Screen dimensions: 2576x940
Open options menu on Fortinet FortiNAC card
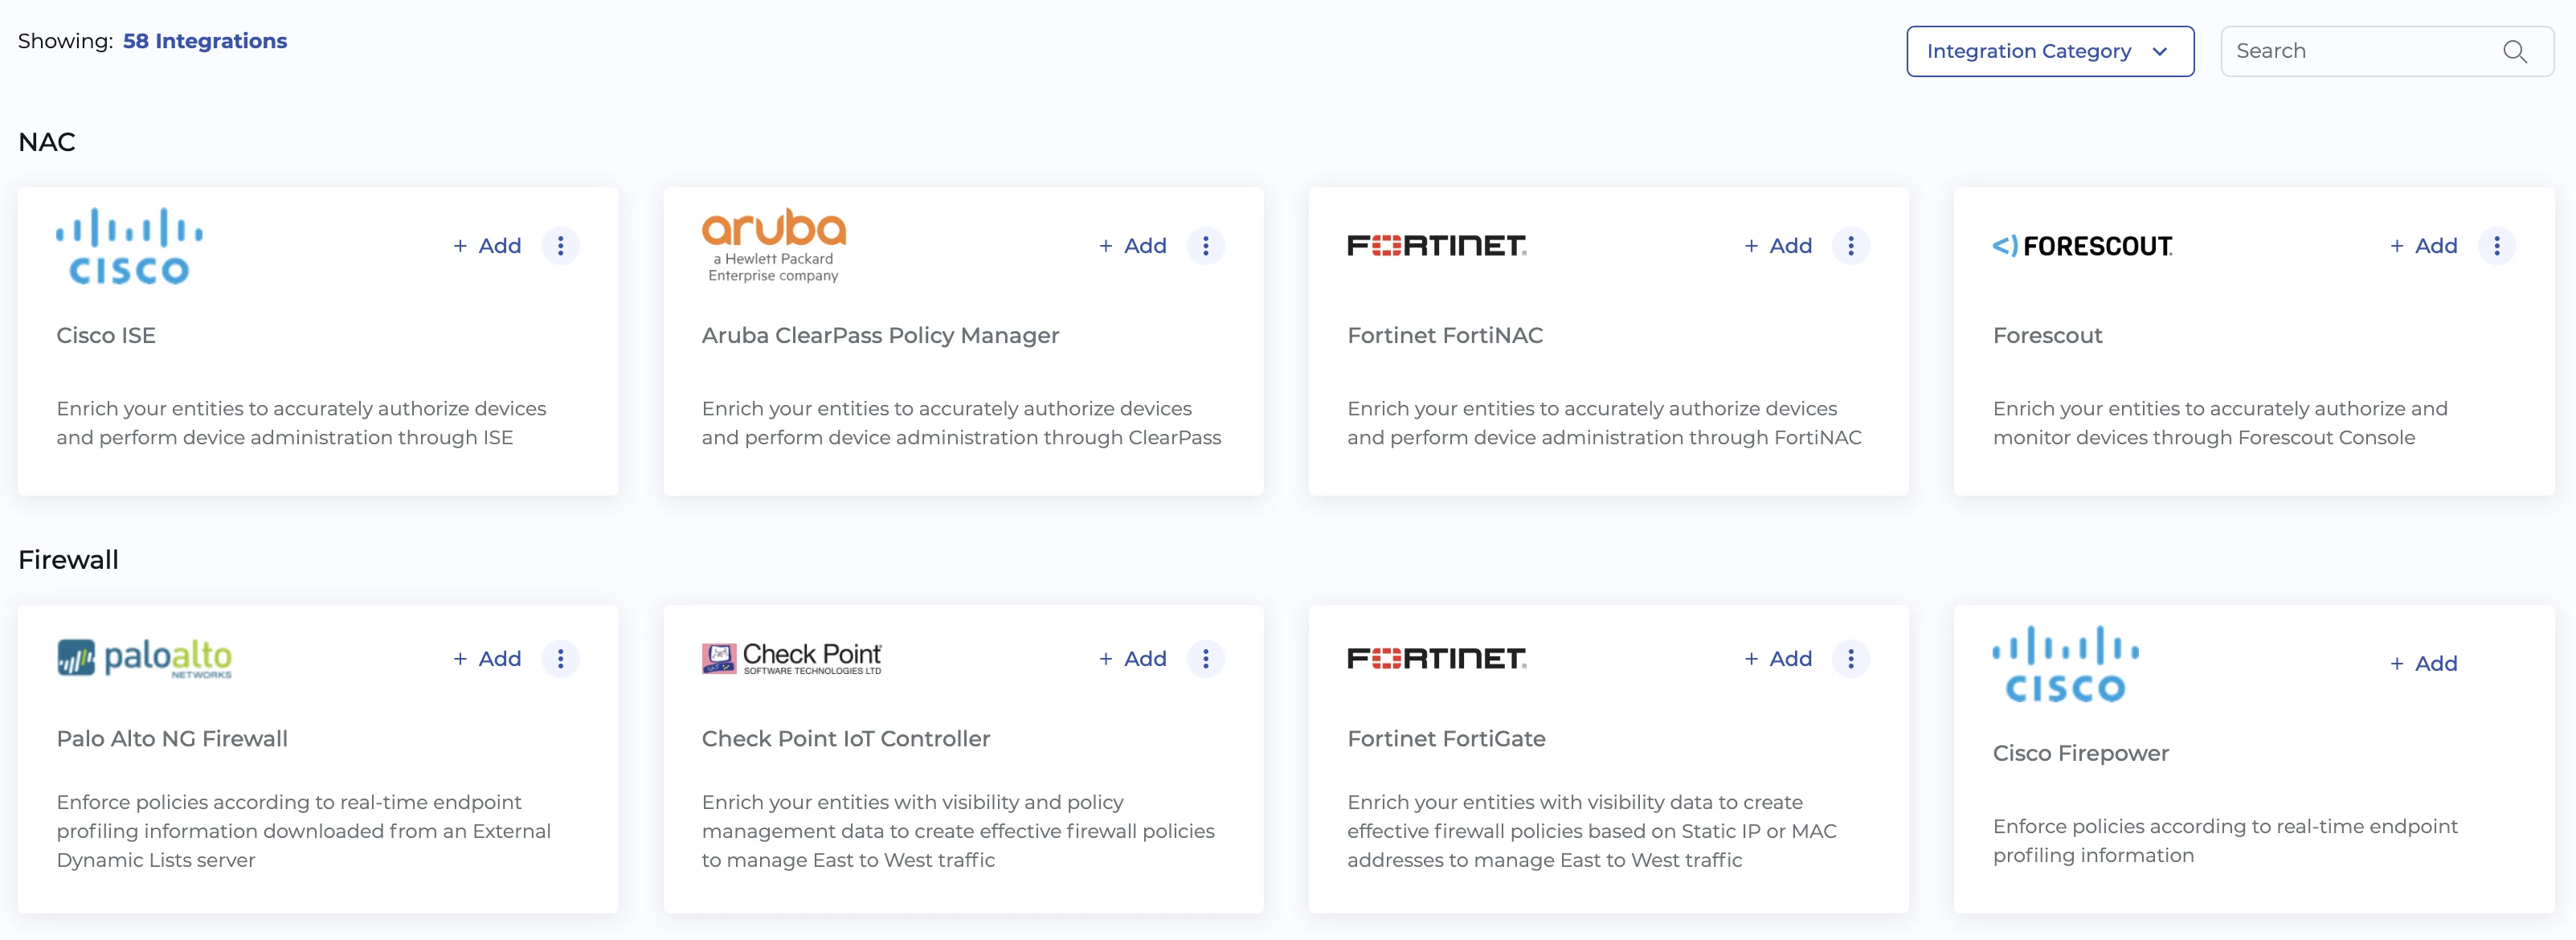pos(1850,245)
